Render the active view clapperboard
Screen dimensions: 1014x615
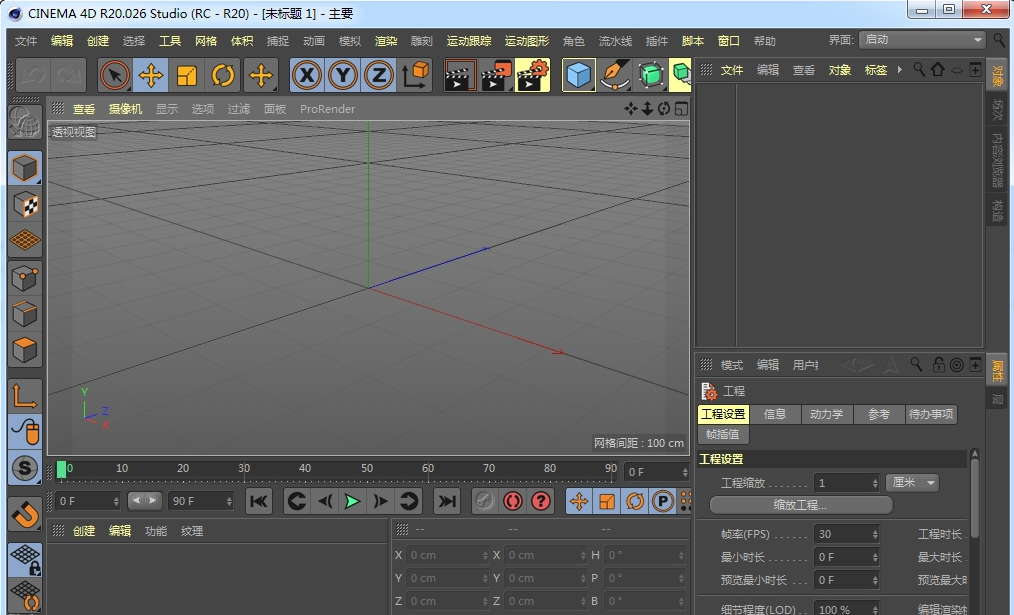(460, 76)
